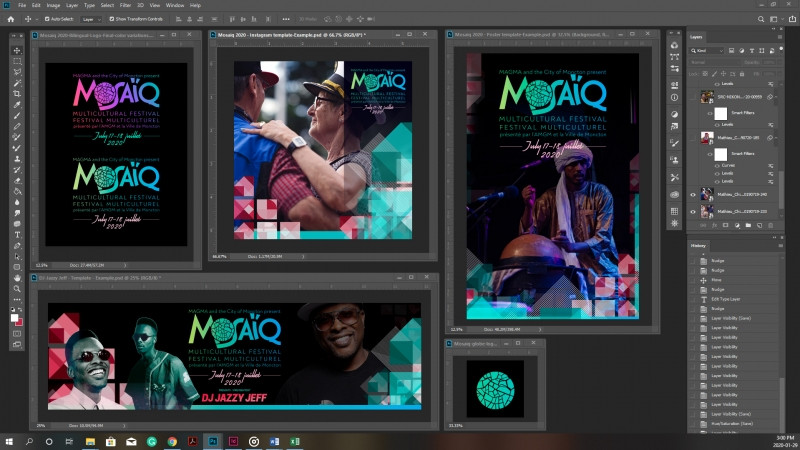The width and height of the screenshot is (800, 450).
Task: Switch to the Layers panel tab
Action: tap(696, 37)
